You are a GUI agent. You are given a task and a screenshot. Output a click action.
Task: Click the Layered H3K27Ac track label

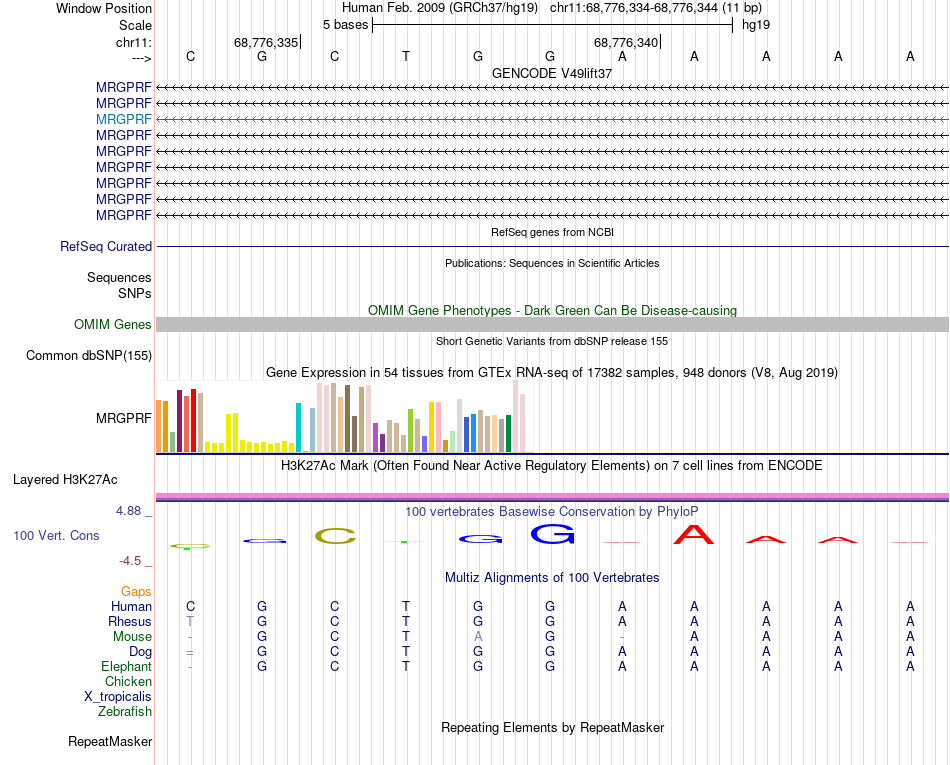(x=65, y=480)
